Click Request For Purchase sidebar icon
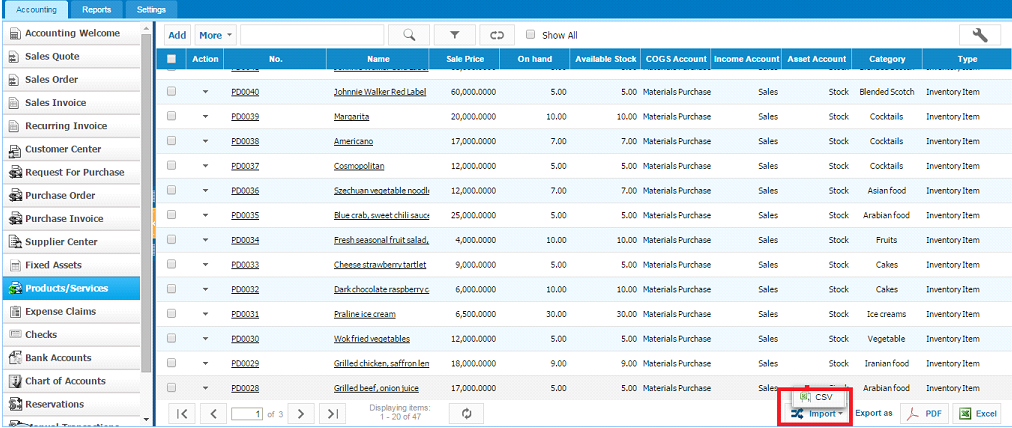1012x428 pixels. point(15,172)
